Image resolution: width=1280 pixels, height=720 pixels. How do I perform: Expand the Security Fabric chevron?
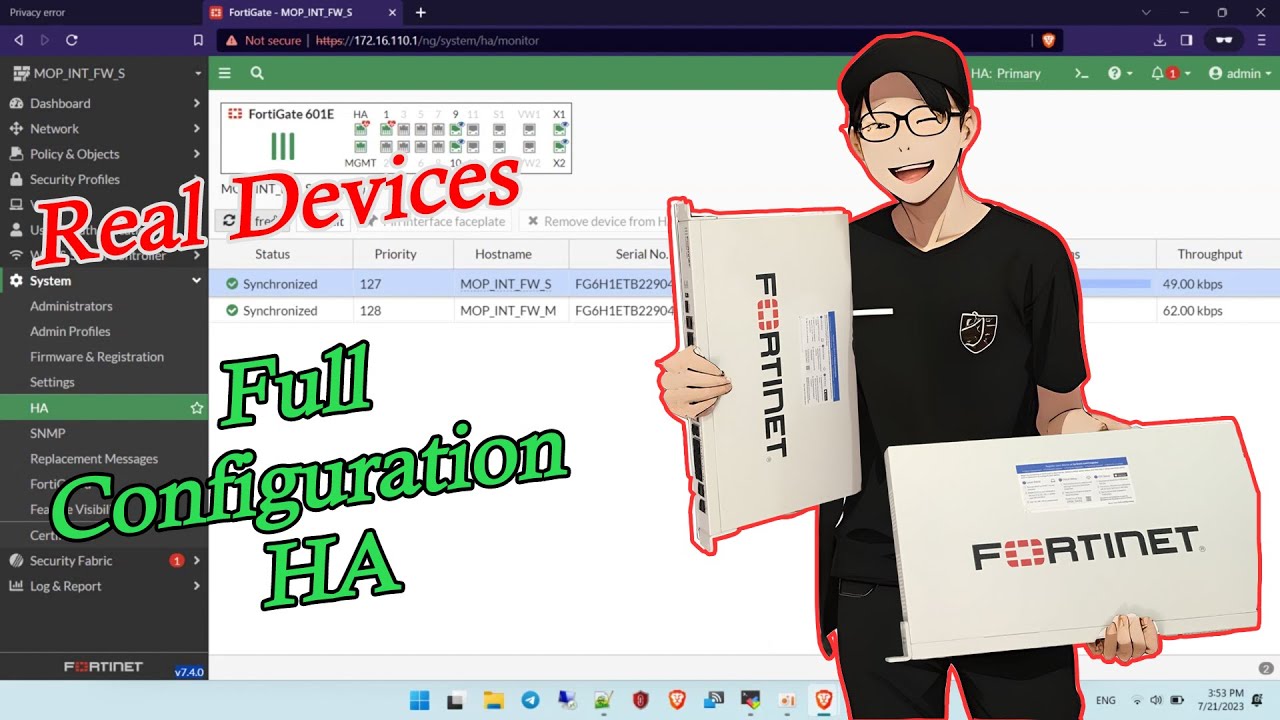(196, 560)
